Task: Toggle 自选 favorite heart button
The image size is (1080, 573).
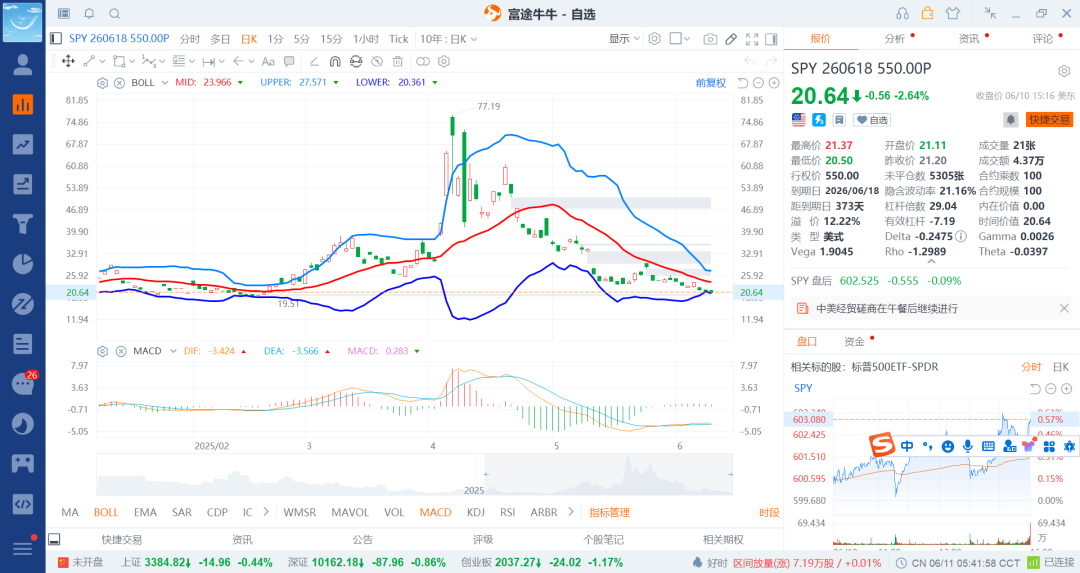Action: click(872, 120)
